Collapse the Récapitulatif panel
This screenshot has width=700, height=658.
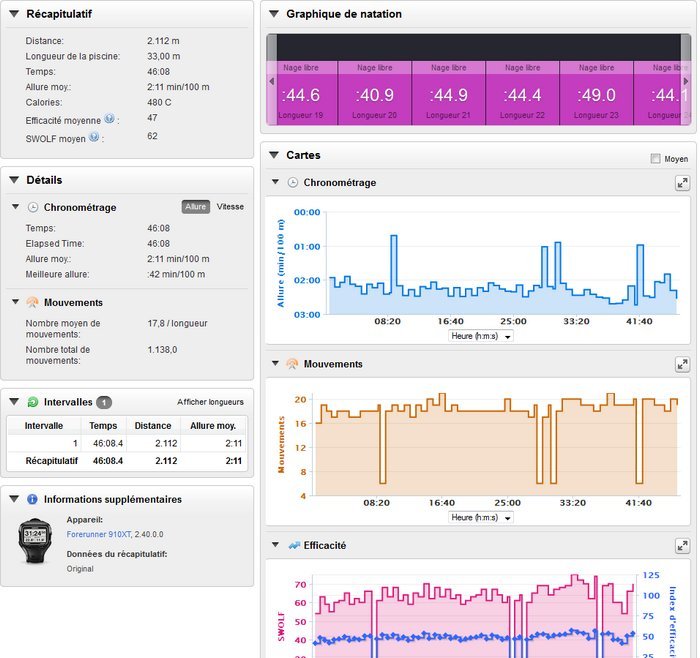(14, 14)
